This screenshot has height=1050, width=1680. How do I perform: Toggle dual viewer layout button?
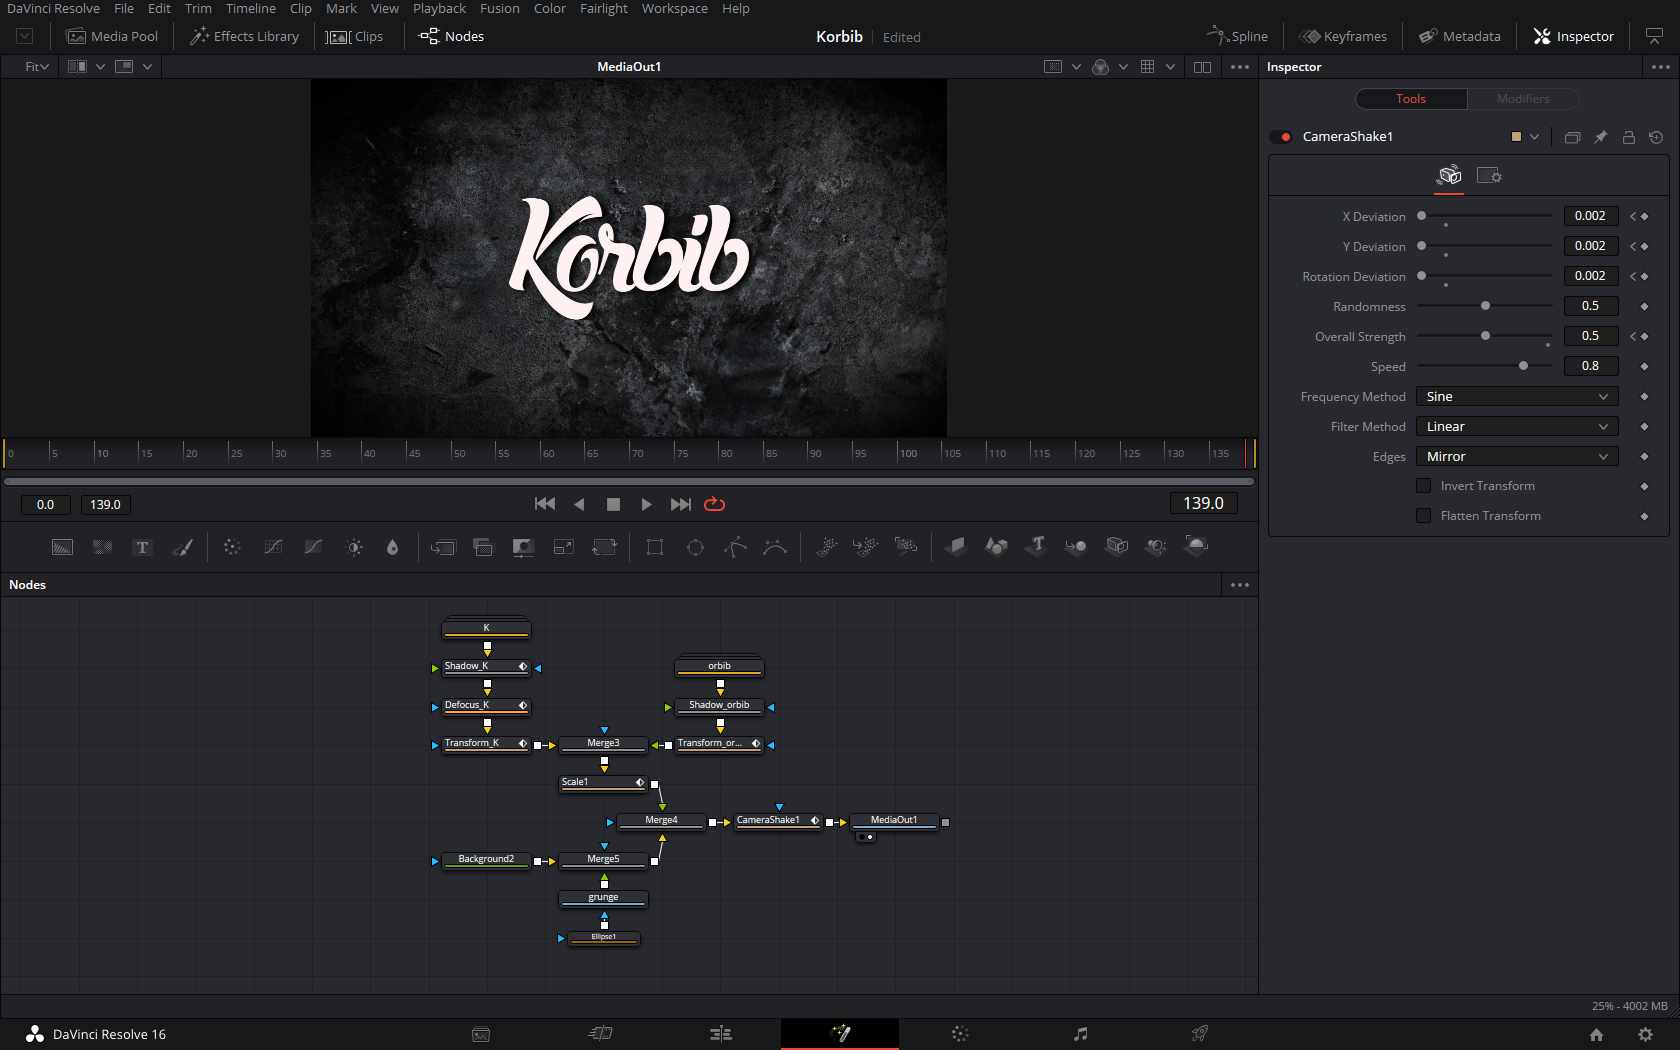pos(1202,67)
